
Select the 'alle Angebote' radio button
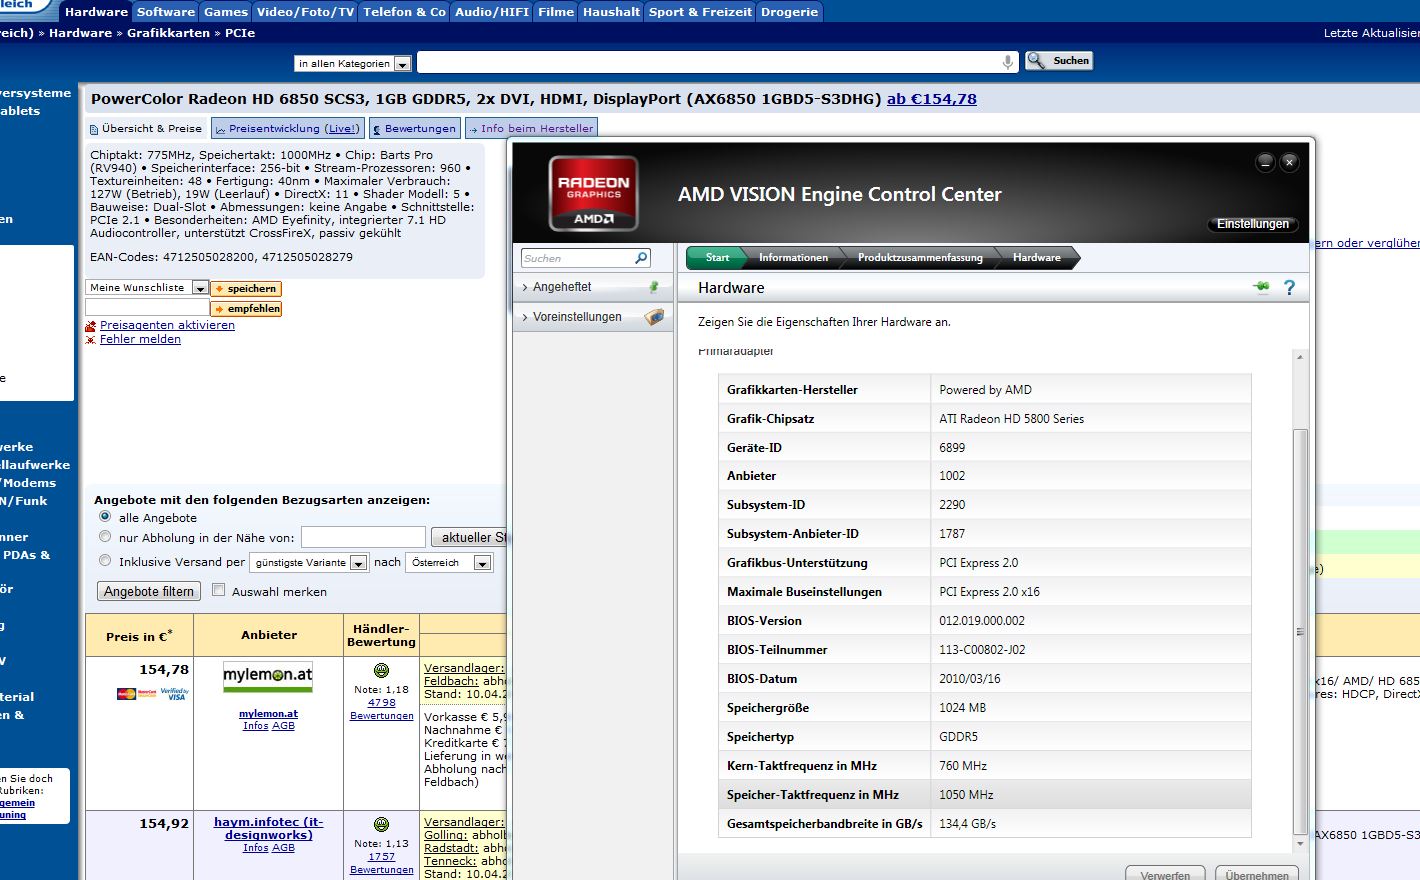[105, 517]
